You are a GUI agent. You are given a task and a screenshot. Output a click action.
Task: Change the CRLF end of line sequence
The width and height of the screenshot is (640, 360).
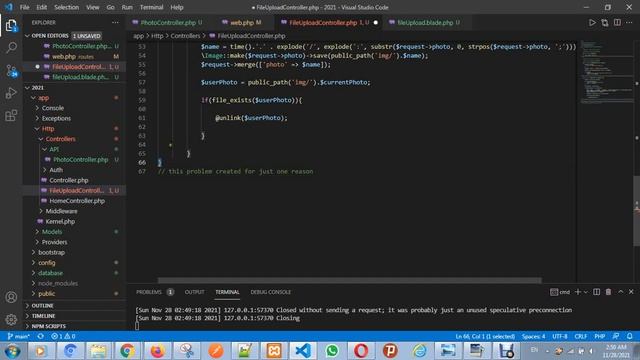[x=580, y=336]
